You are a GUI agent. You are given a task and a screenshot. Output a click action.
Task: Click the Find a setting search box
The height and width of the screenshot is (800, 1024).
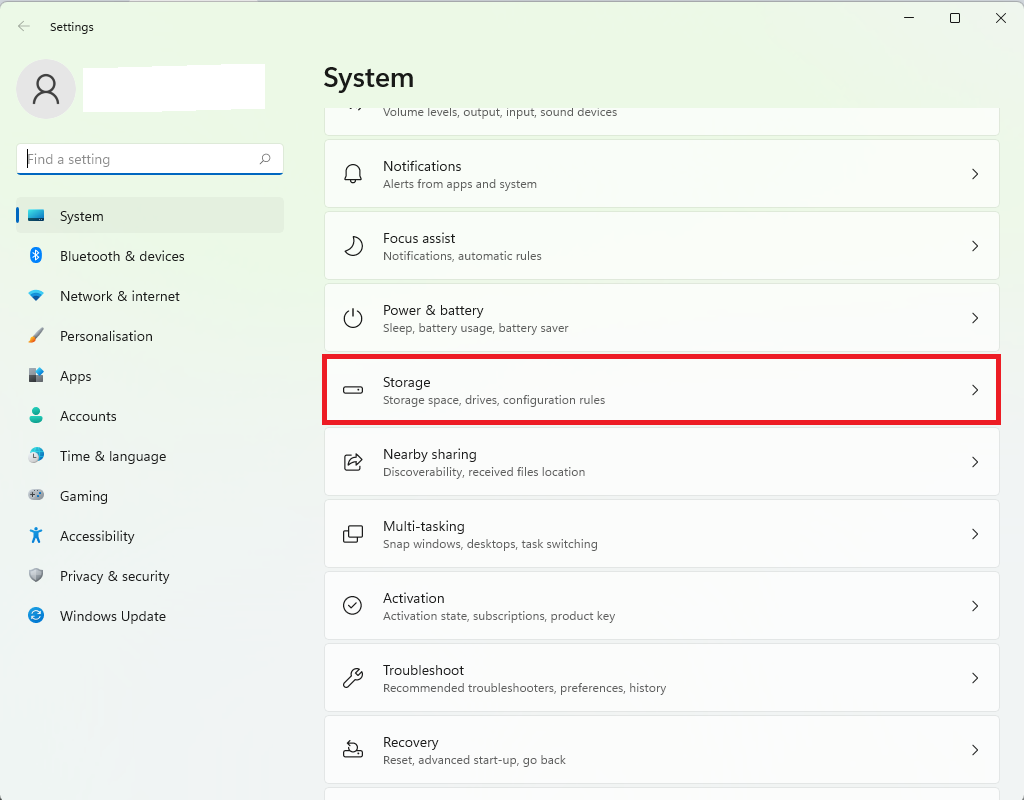(x=138, y=159)
